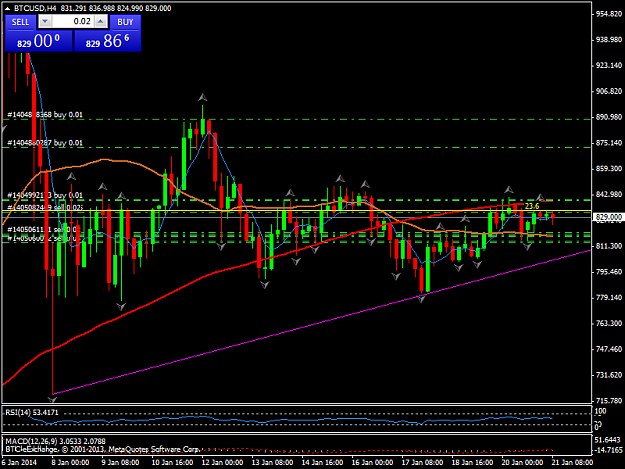Click the 923.140 price scale value

pyautogui.click(x=609, y=65)
